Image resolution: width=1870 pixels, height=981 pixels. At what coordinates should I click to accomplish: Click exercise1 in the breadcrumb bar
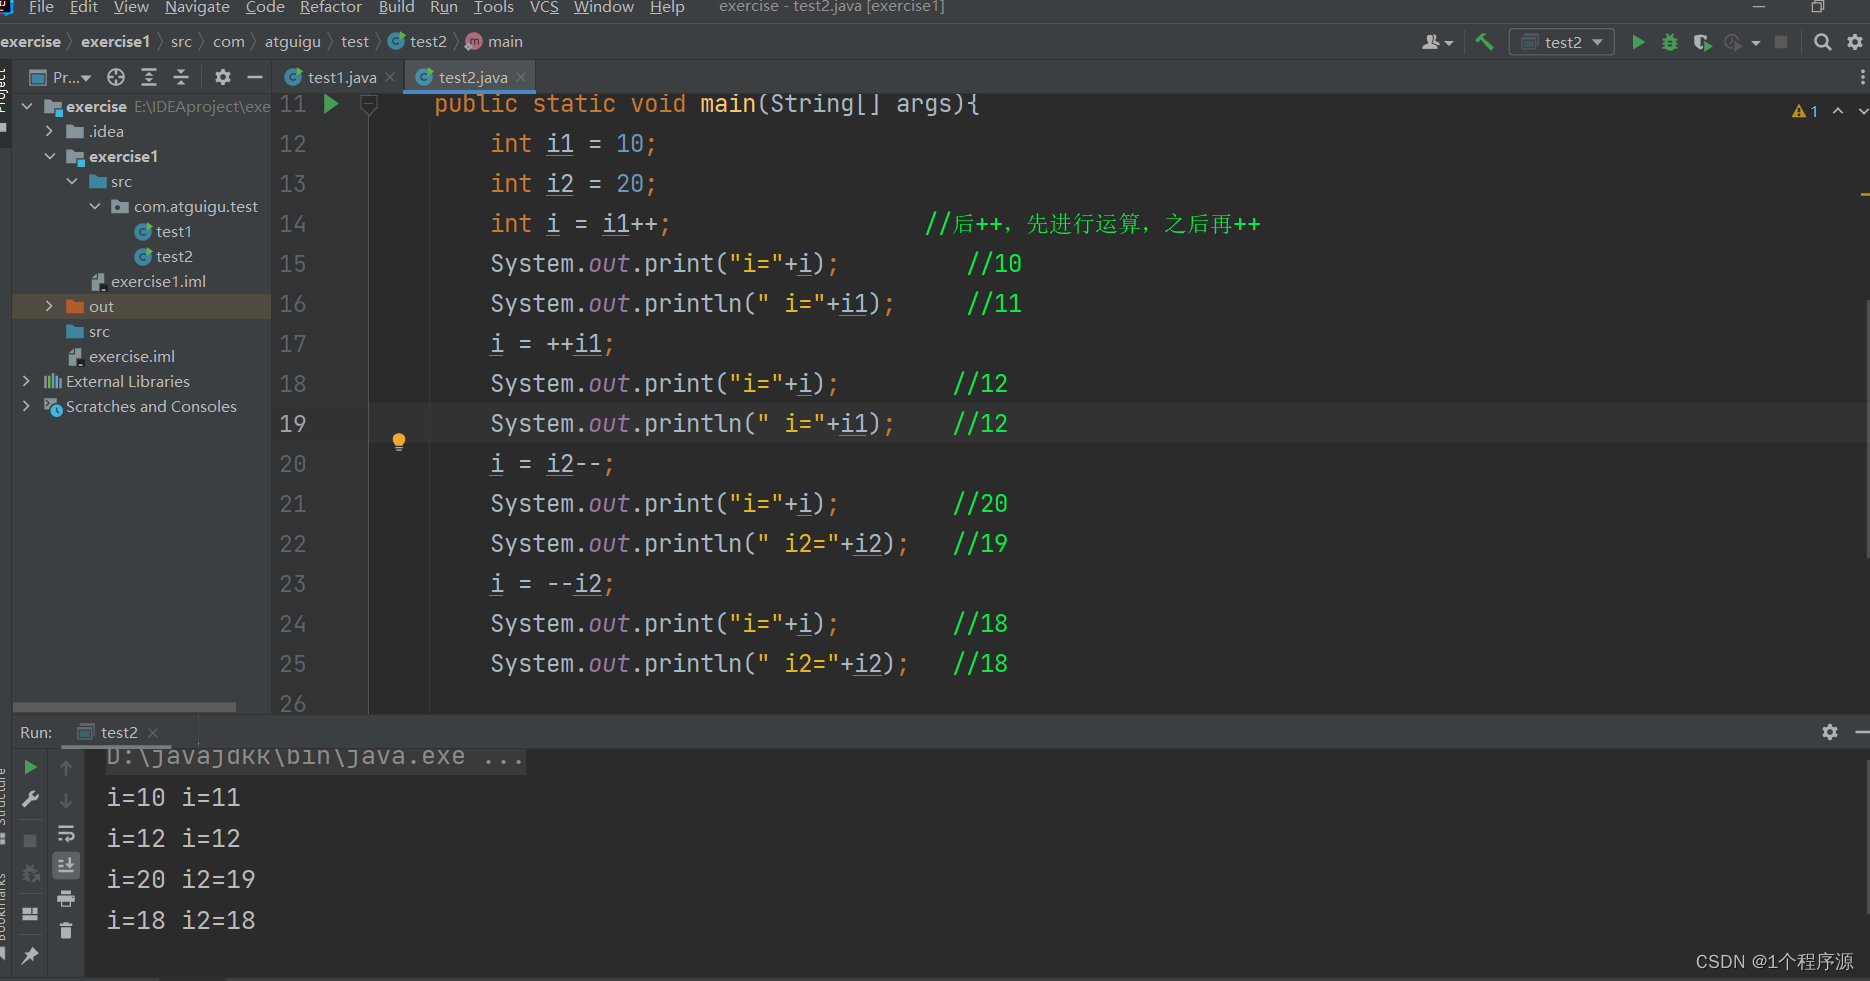coord(115,42)
